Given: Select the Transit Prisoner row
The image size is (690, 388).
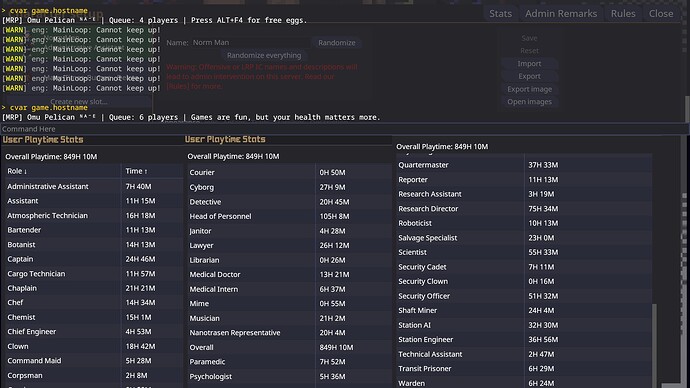Looking at the screenshot, I should tap(524, 369).
